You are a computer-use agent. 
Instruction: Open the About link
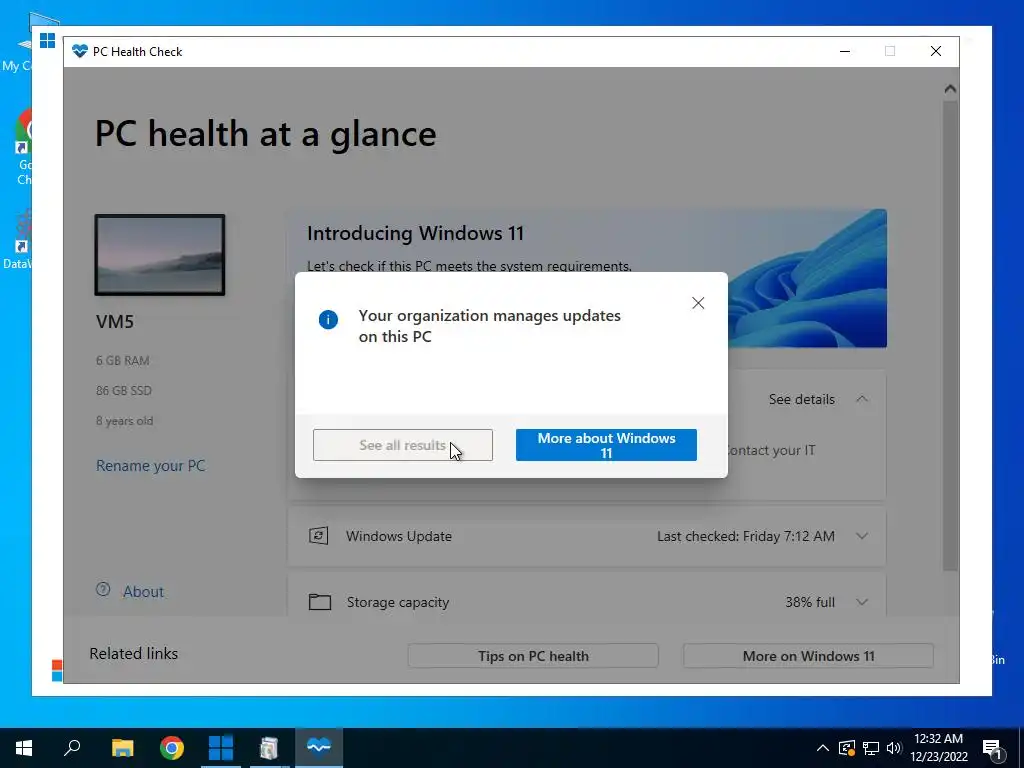(143, 592)
